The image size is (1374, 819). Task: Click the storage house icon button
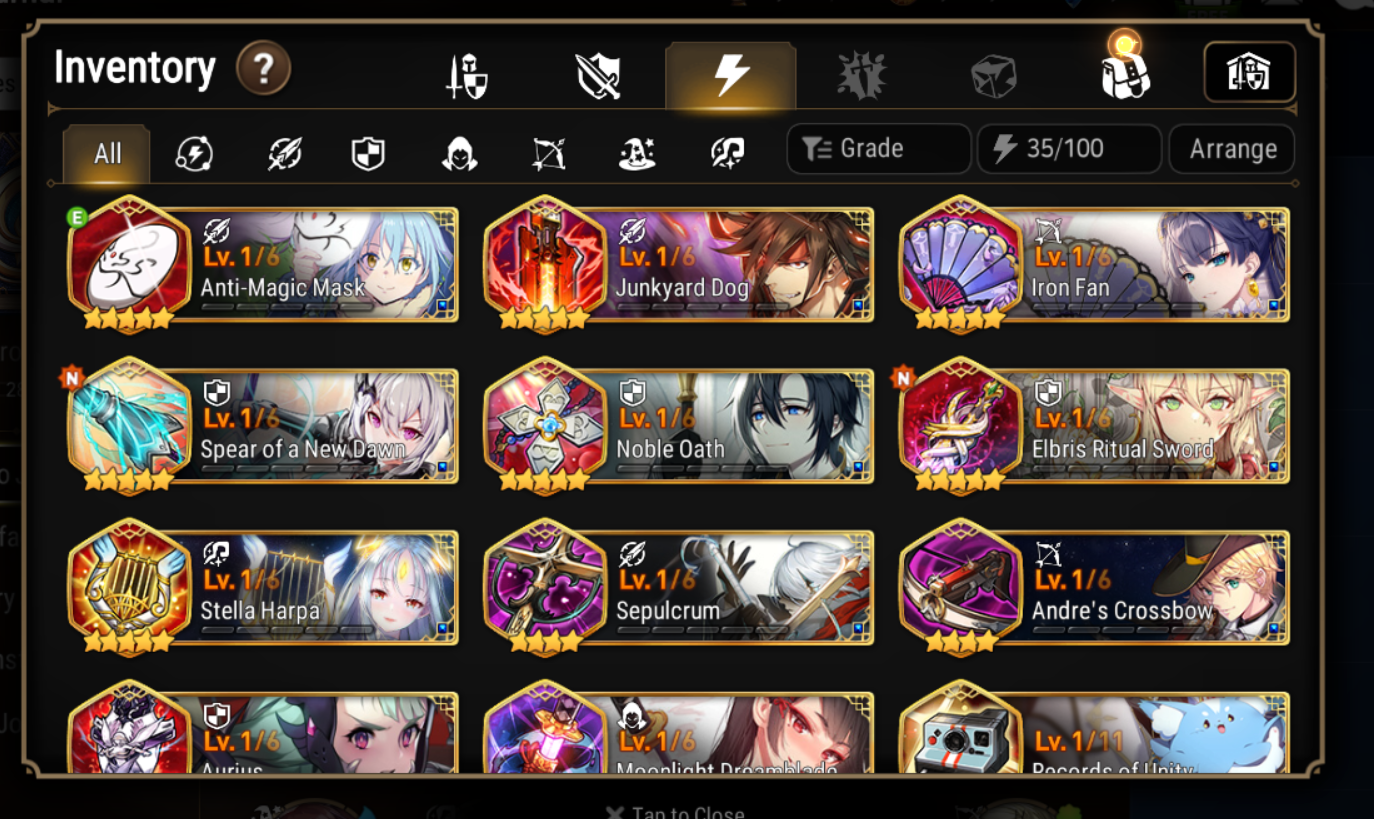[1249, 72]
